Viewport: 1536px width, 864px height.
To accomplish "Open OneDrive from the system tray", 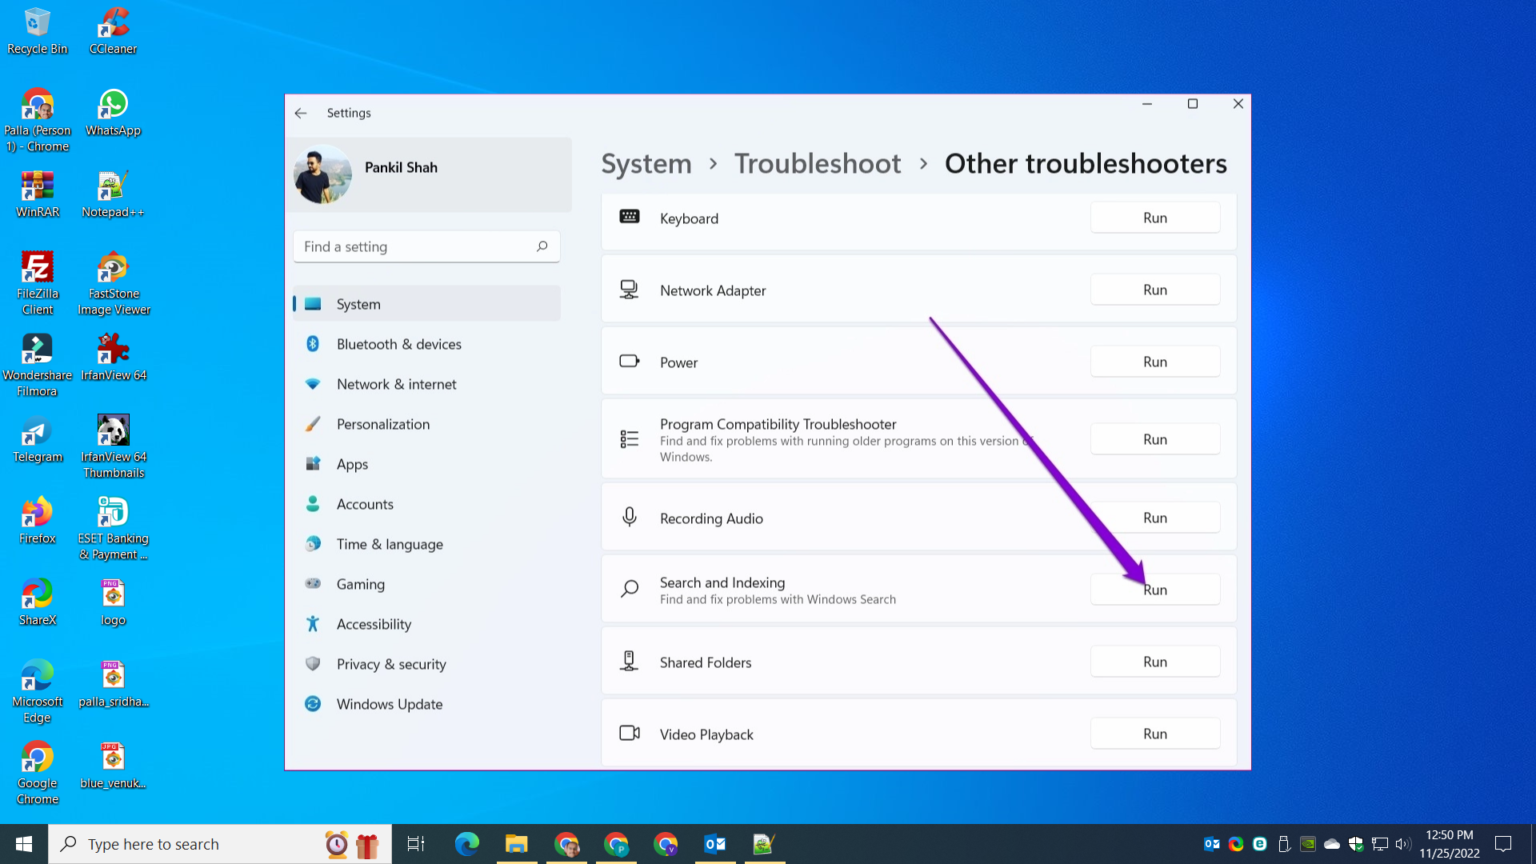I will (x=1330, y=844).
